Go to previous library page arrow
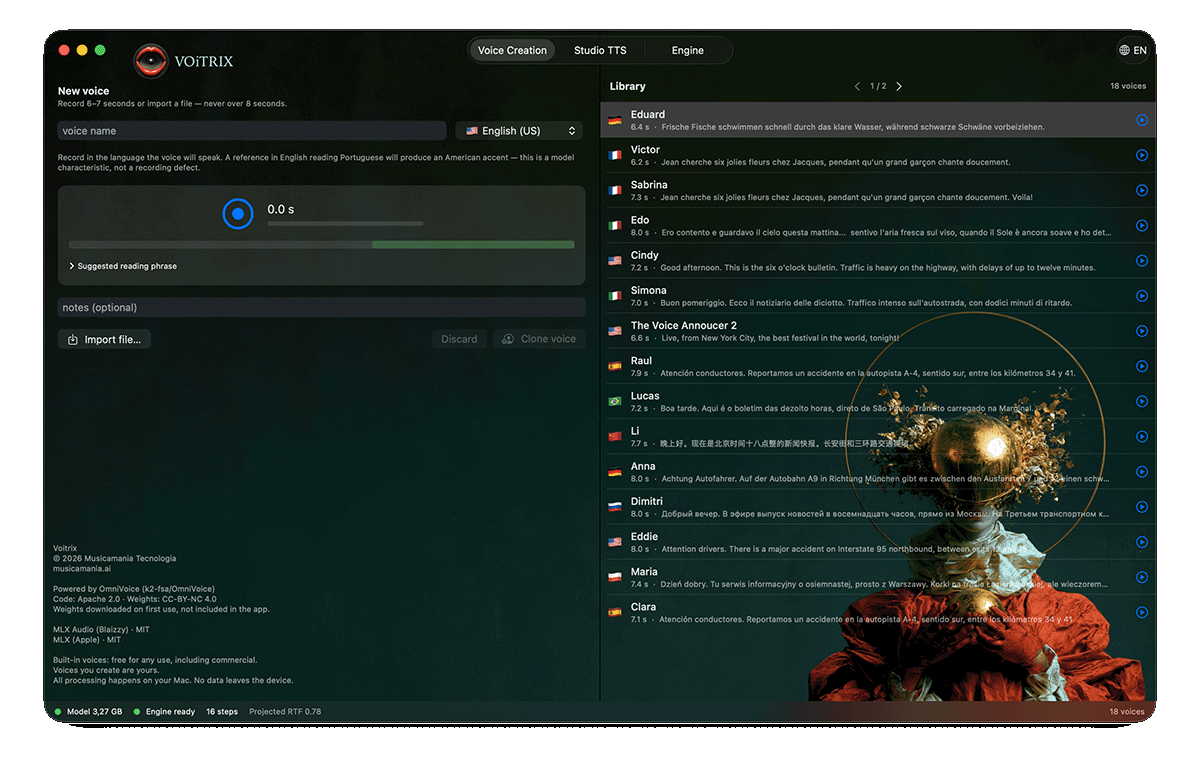 (857, 86)
